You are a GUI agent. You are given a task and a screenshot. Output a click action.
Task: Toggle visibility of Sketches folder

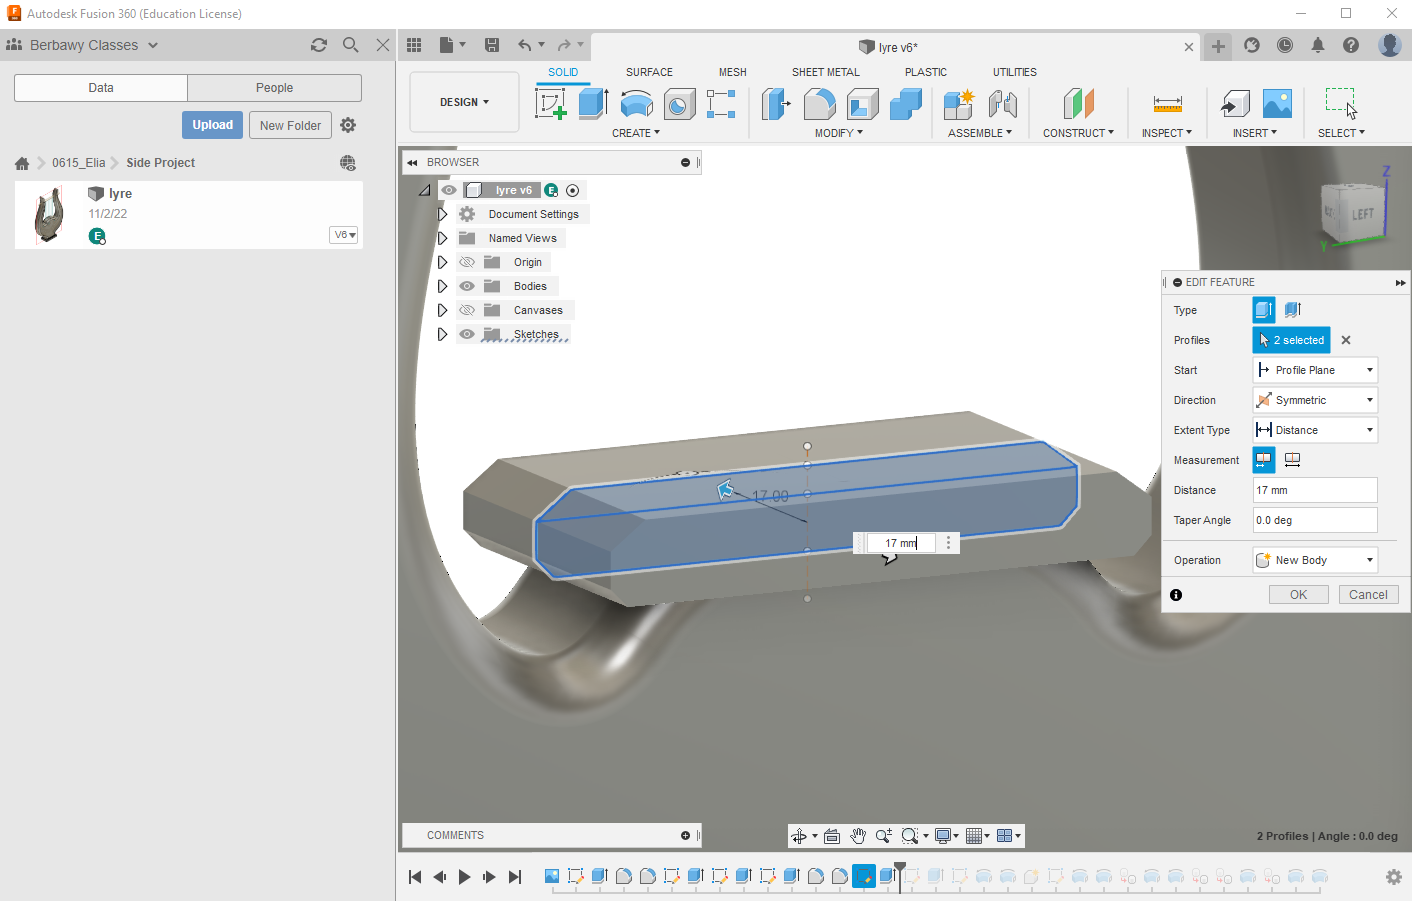click(x=467, y=334)
